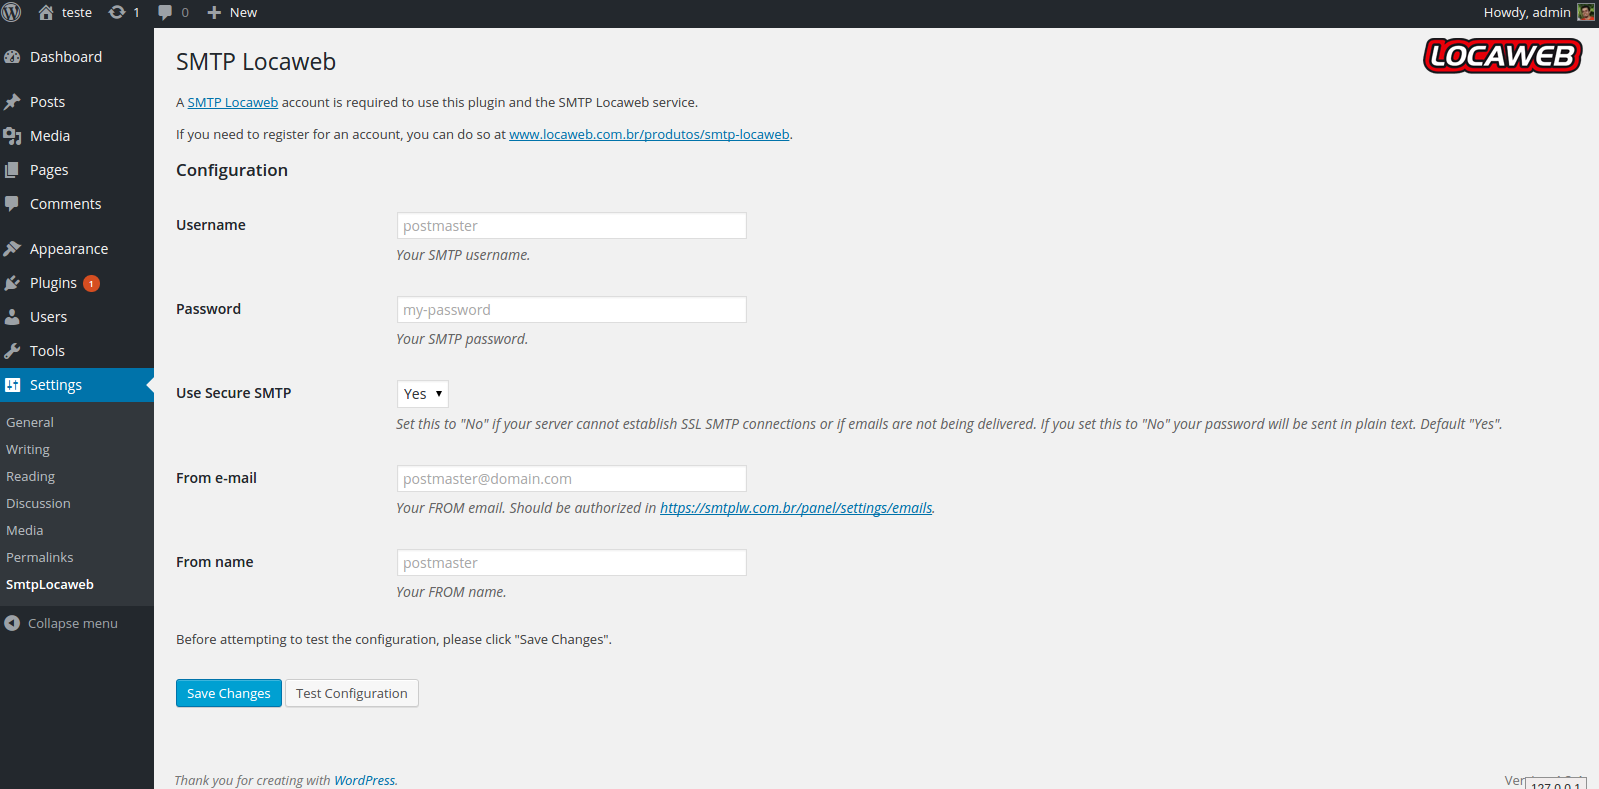
Task: Open the Posts menu item
Action: click(x=77, y=102)
